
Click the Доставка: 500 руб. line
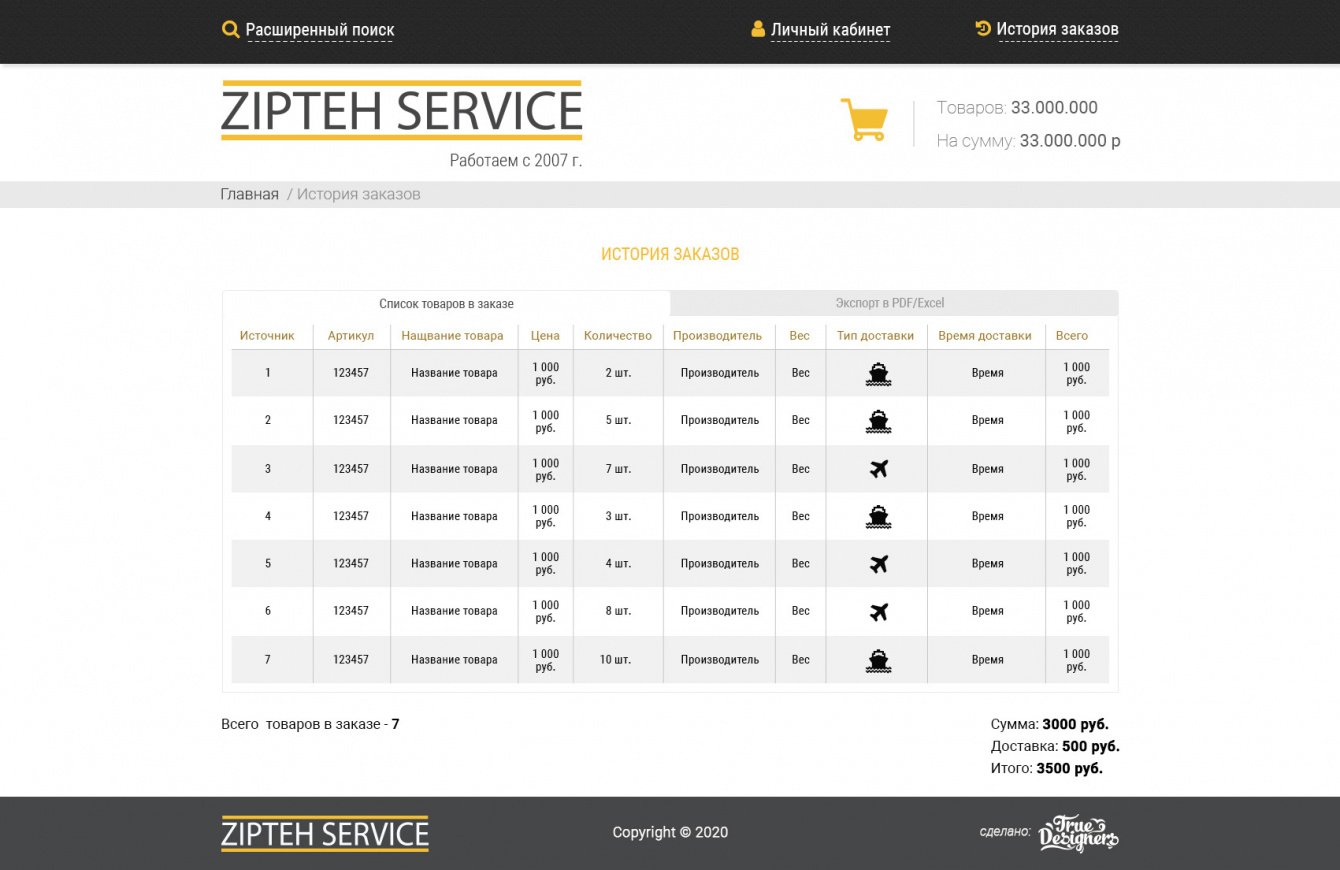1055,746
